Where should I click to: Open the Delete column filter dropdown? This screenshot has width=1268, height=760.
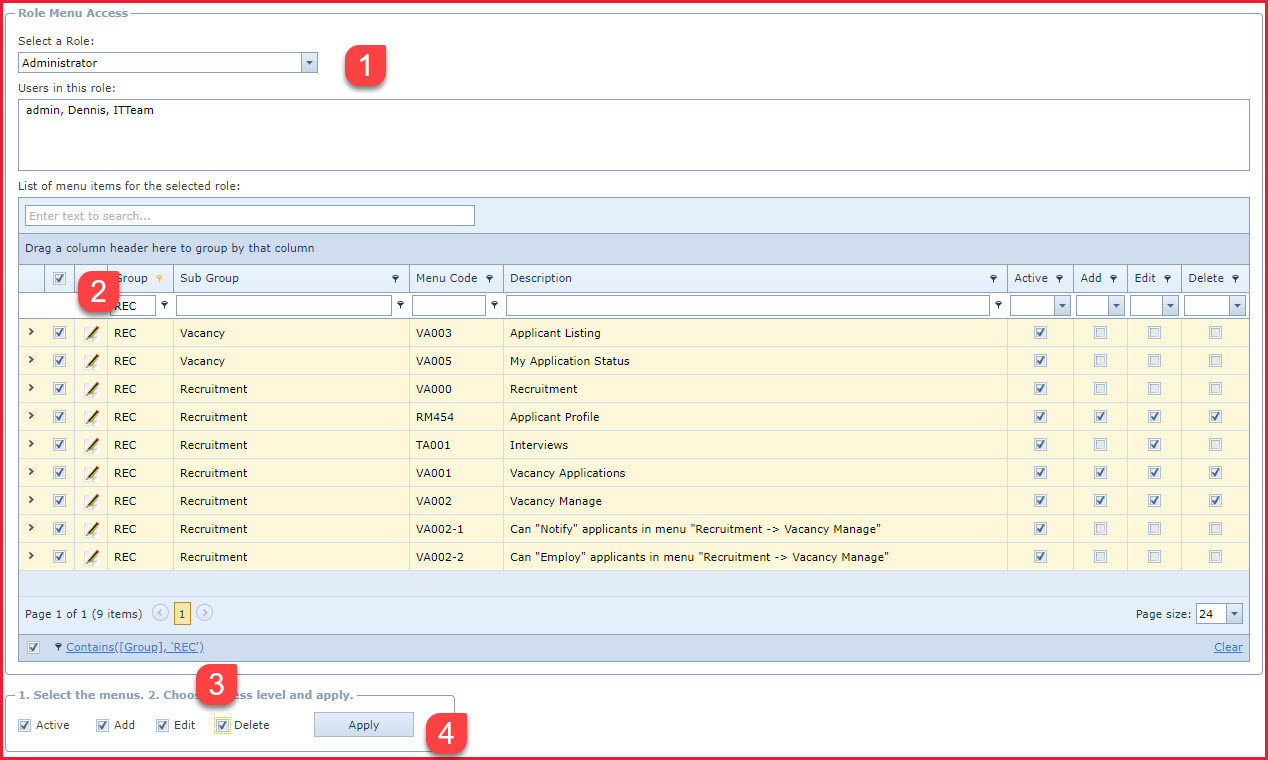click(x=1238, y=306)
